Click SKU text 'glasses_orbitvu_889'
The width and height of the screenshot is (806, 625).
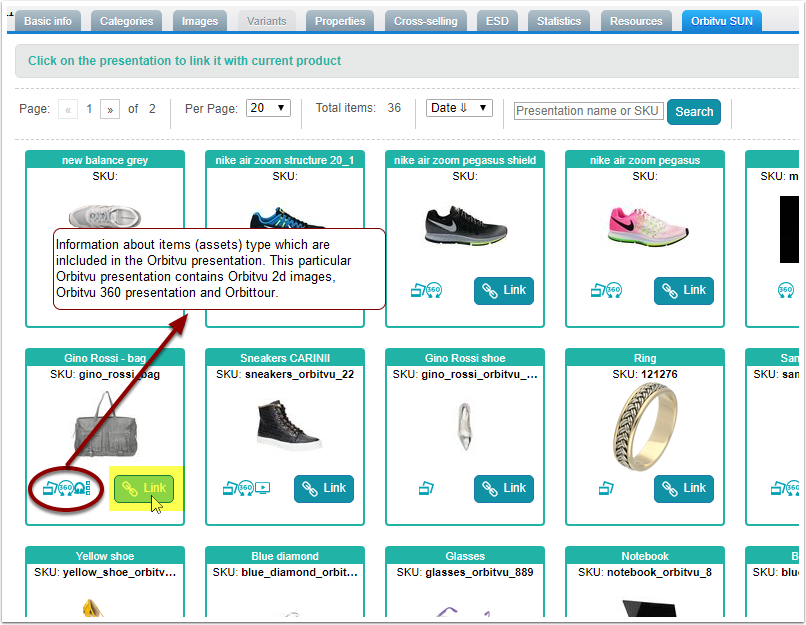(x=479, y=572)
